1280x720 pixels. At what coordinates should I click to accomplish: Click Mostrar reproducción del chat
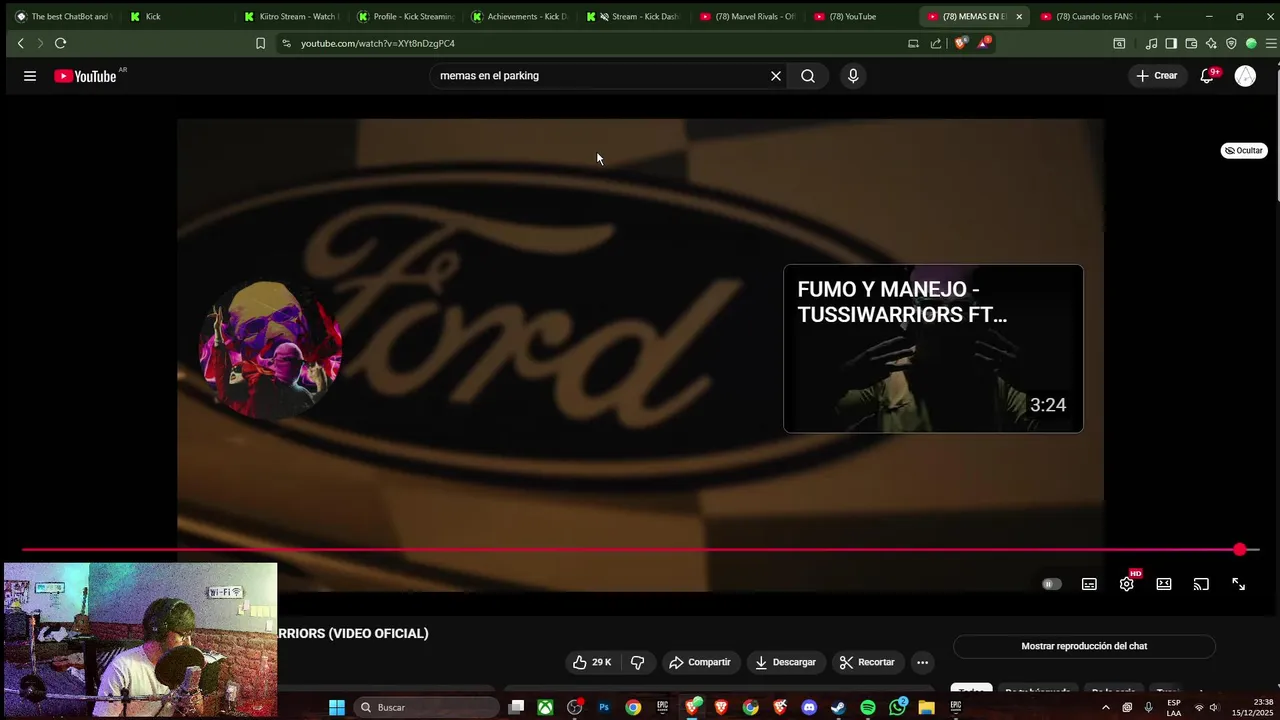(1084, 646)
